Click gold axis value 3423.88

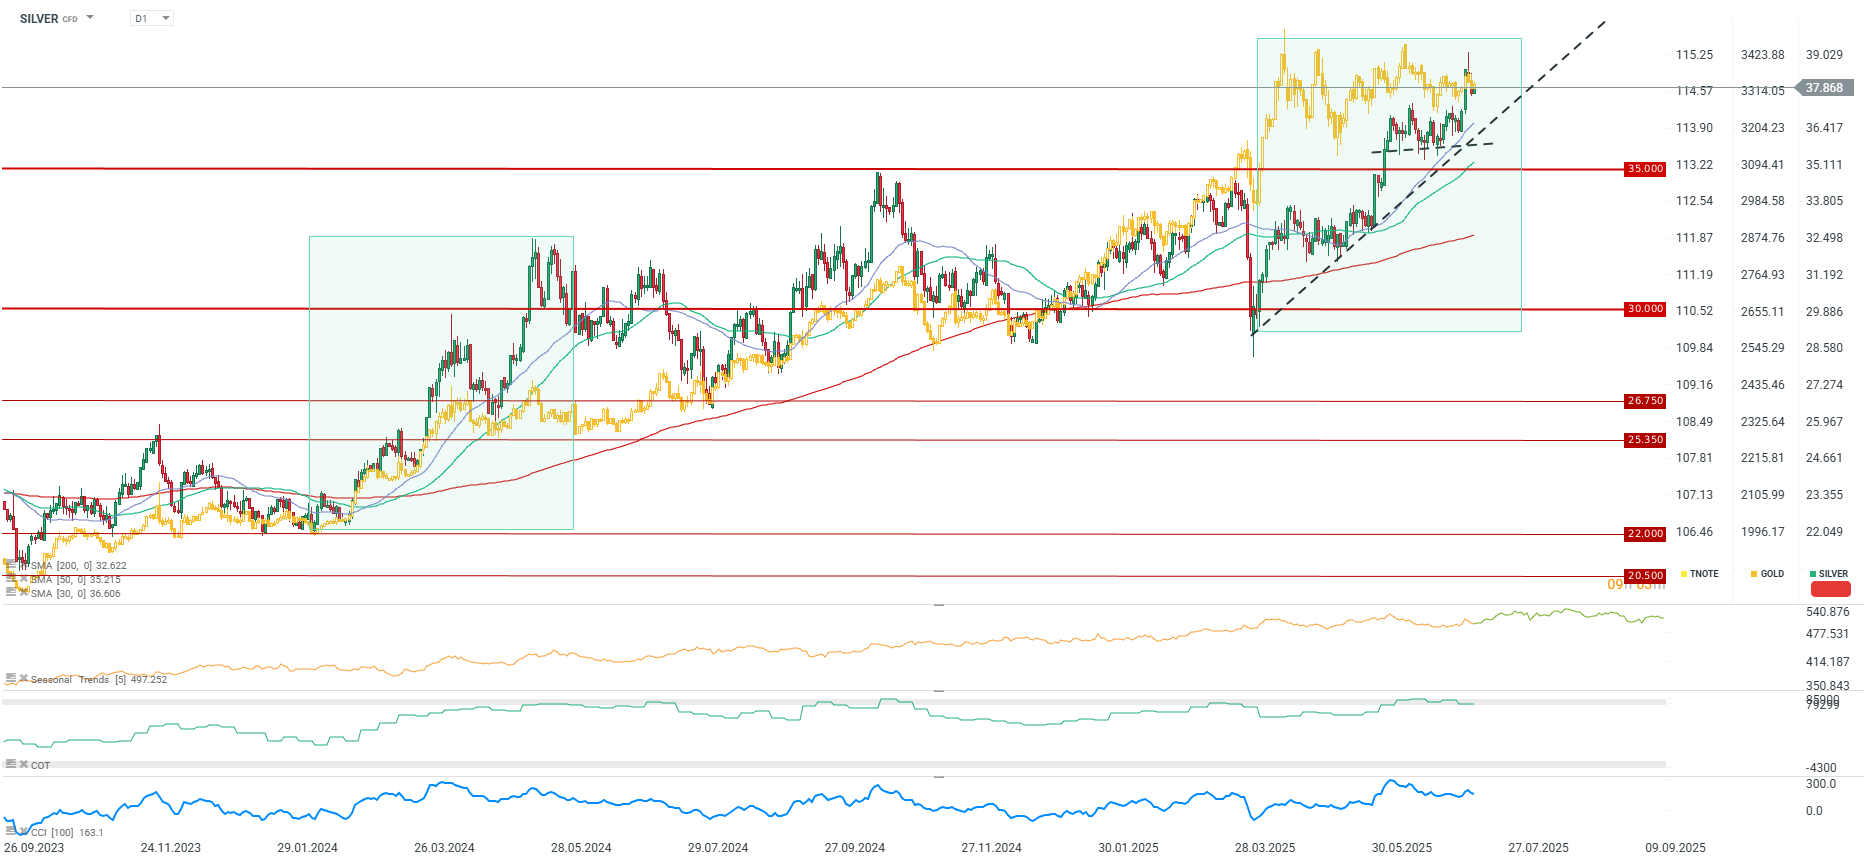(x=1763, y=55)
